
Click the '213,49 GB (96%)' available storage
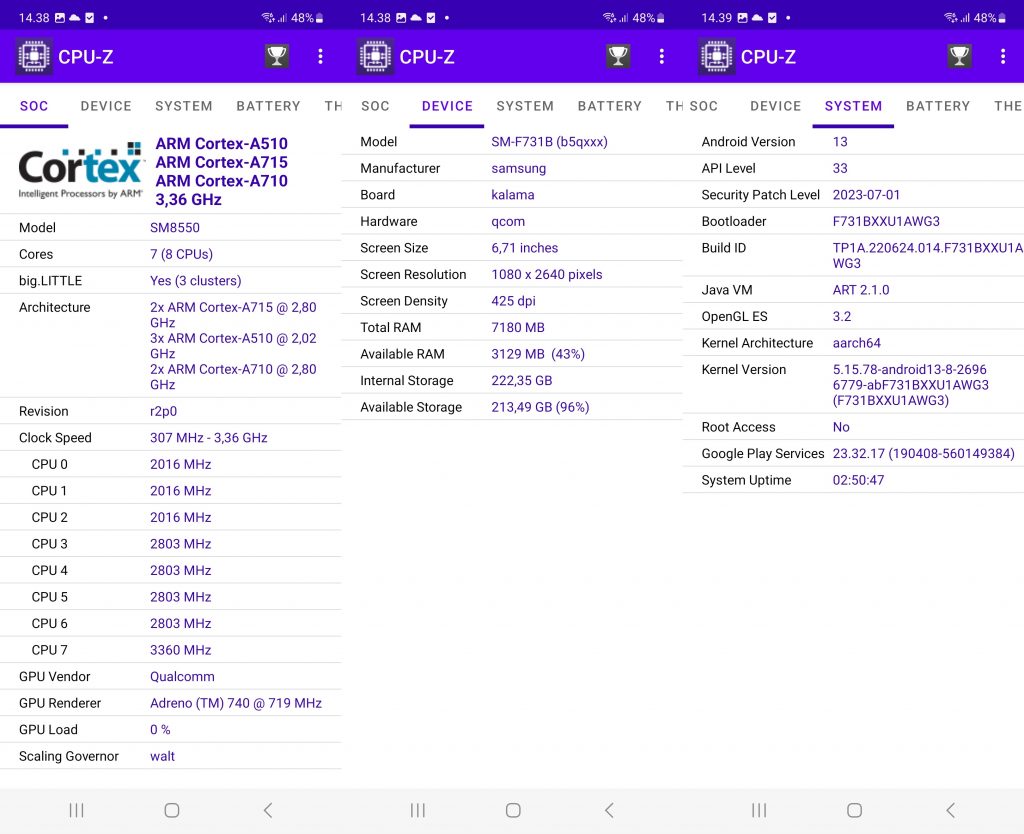(540, 408)
